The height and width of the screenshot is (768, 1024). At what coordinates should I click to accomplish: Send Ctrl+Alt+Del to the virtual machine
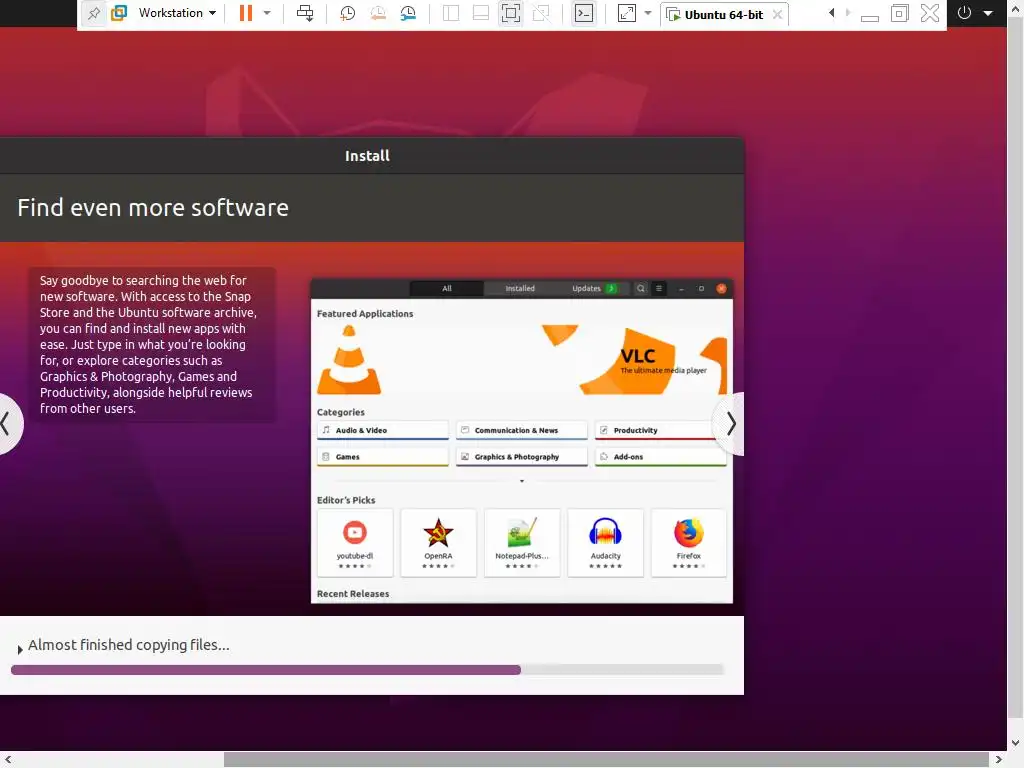[305, 13]
